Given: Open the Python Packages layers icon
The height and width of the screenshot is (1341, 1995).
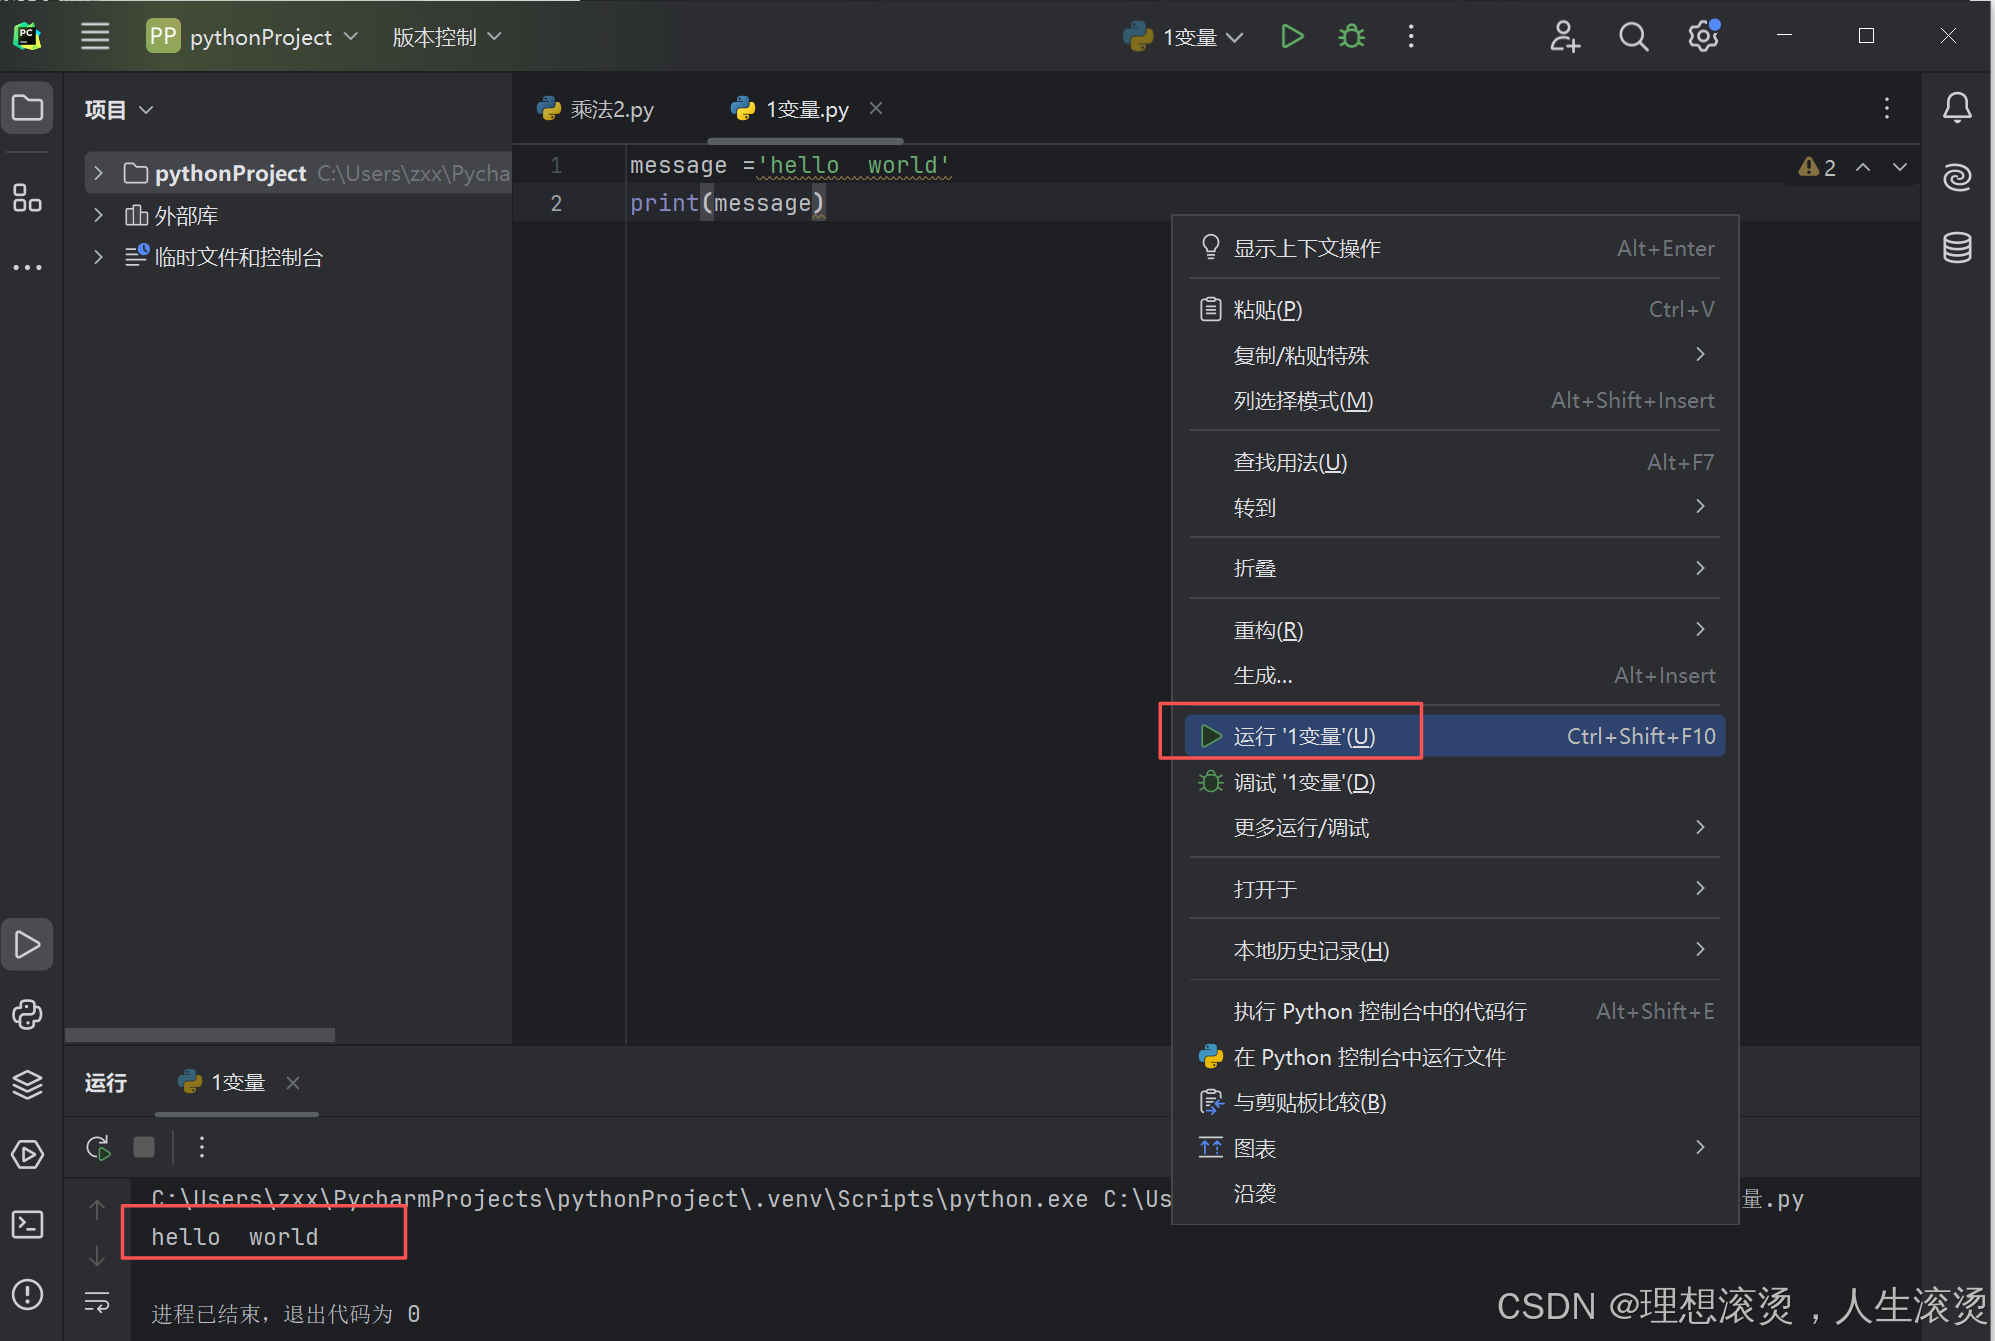Looking at the screenshot, I should [x=27, y=1084].
